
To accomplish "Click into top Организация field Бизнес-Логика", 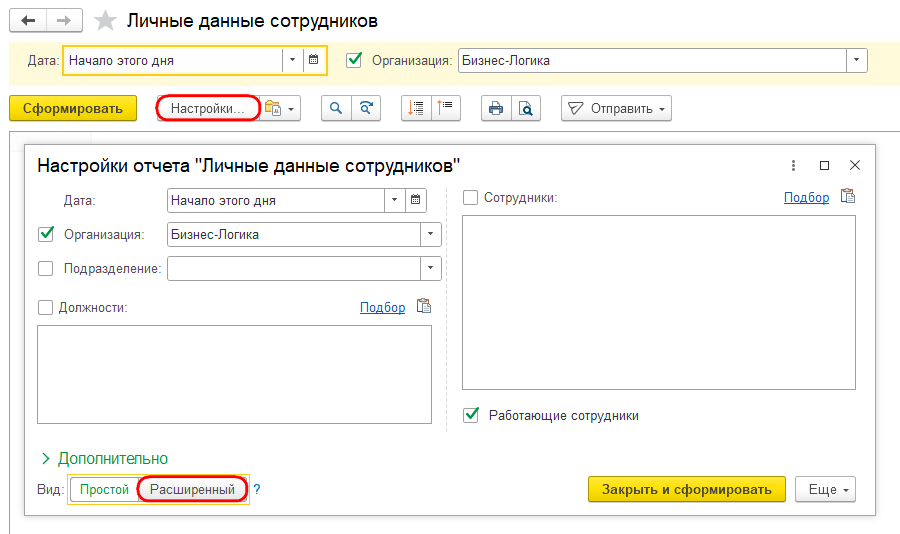I will (x=652, y=60).
